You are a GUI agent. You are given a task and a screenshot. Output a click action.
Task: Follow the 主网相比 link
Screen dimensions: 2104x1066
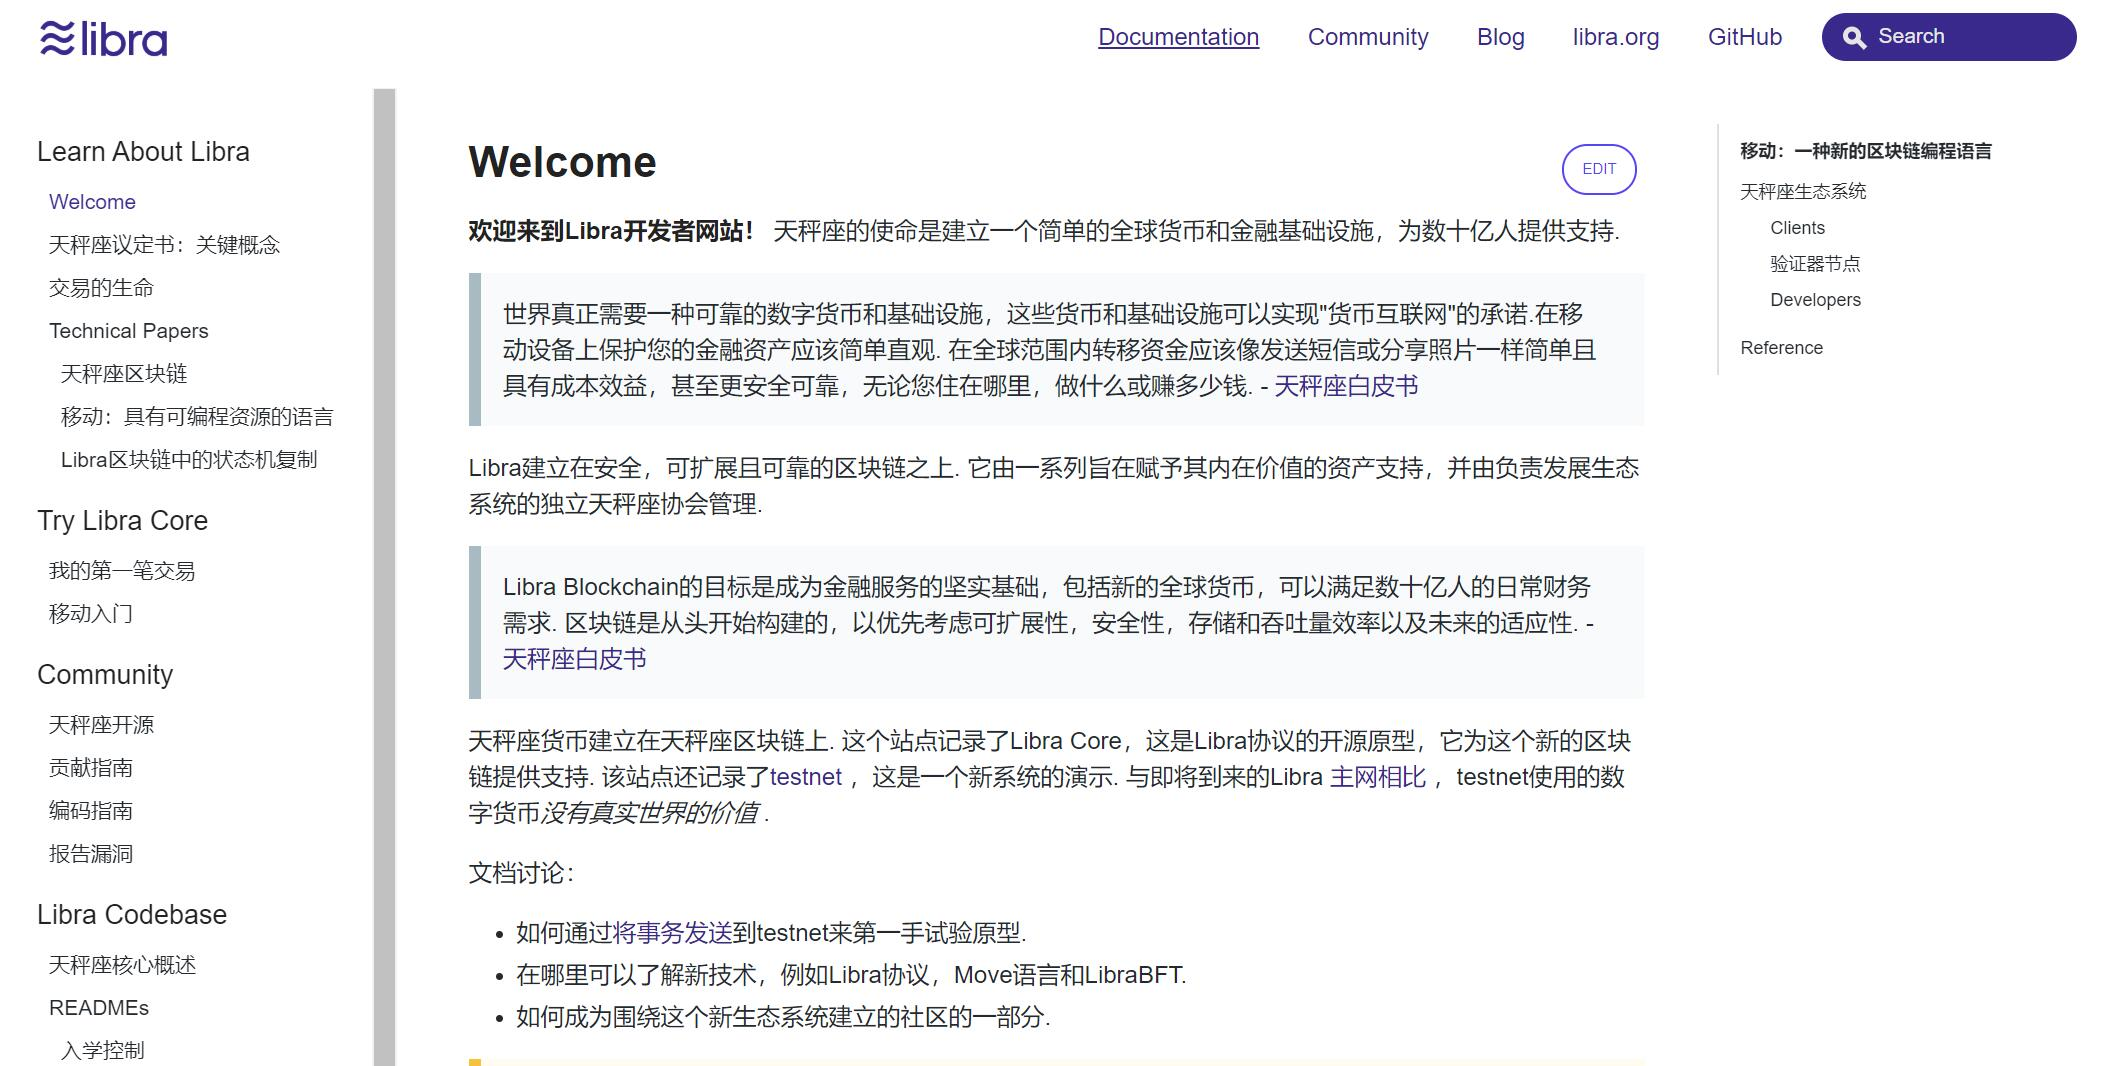(x=1378, y=778)
